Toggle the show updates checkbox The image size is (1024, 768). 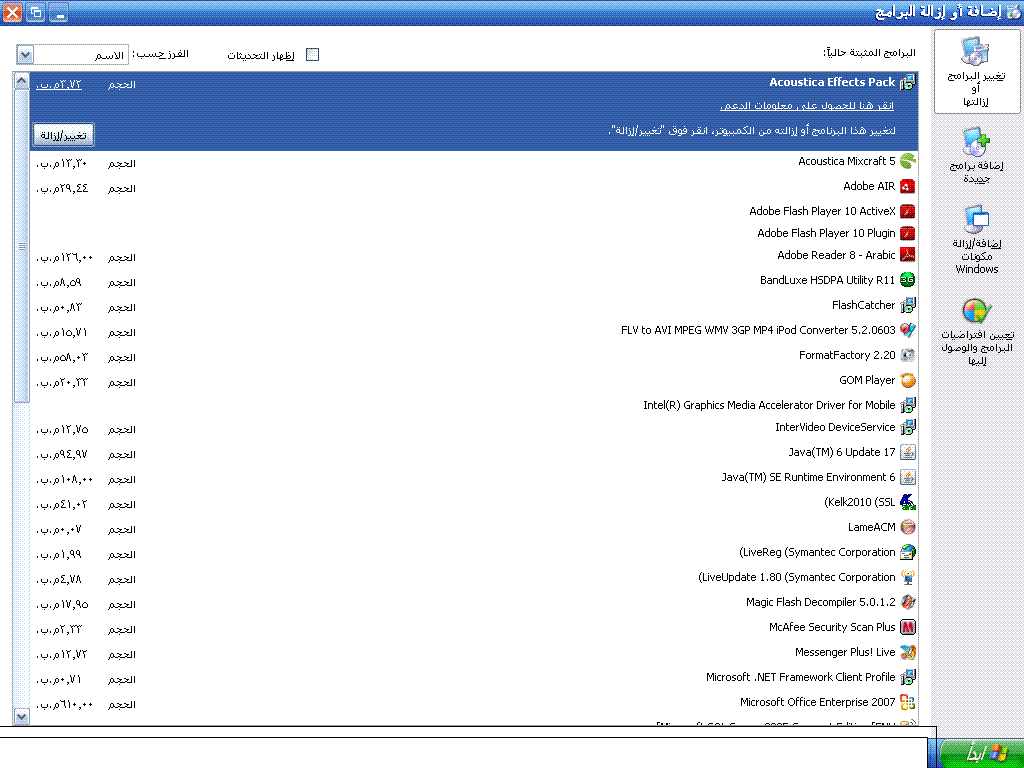[313, 55]
